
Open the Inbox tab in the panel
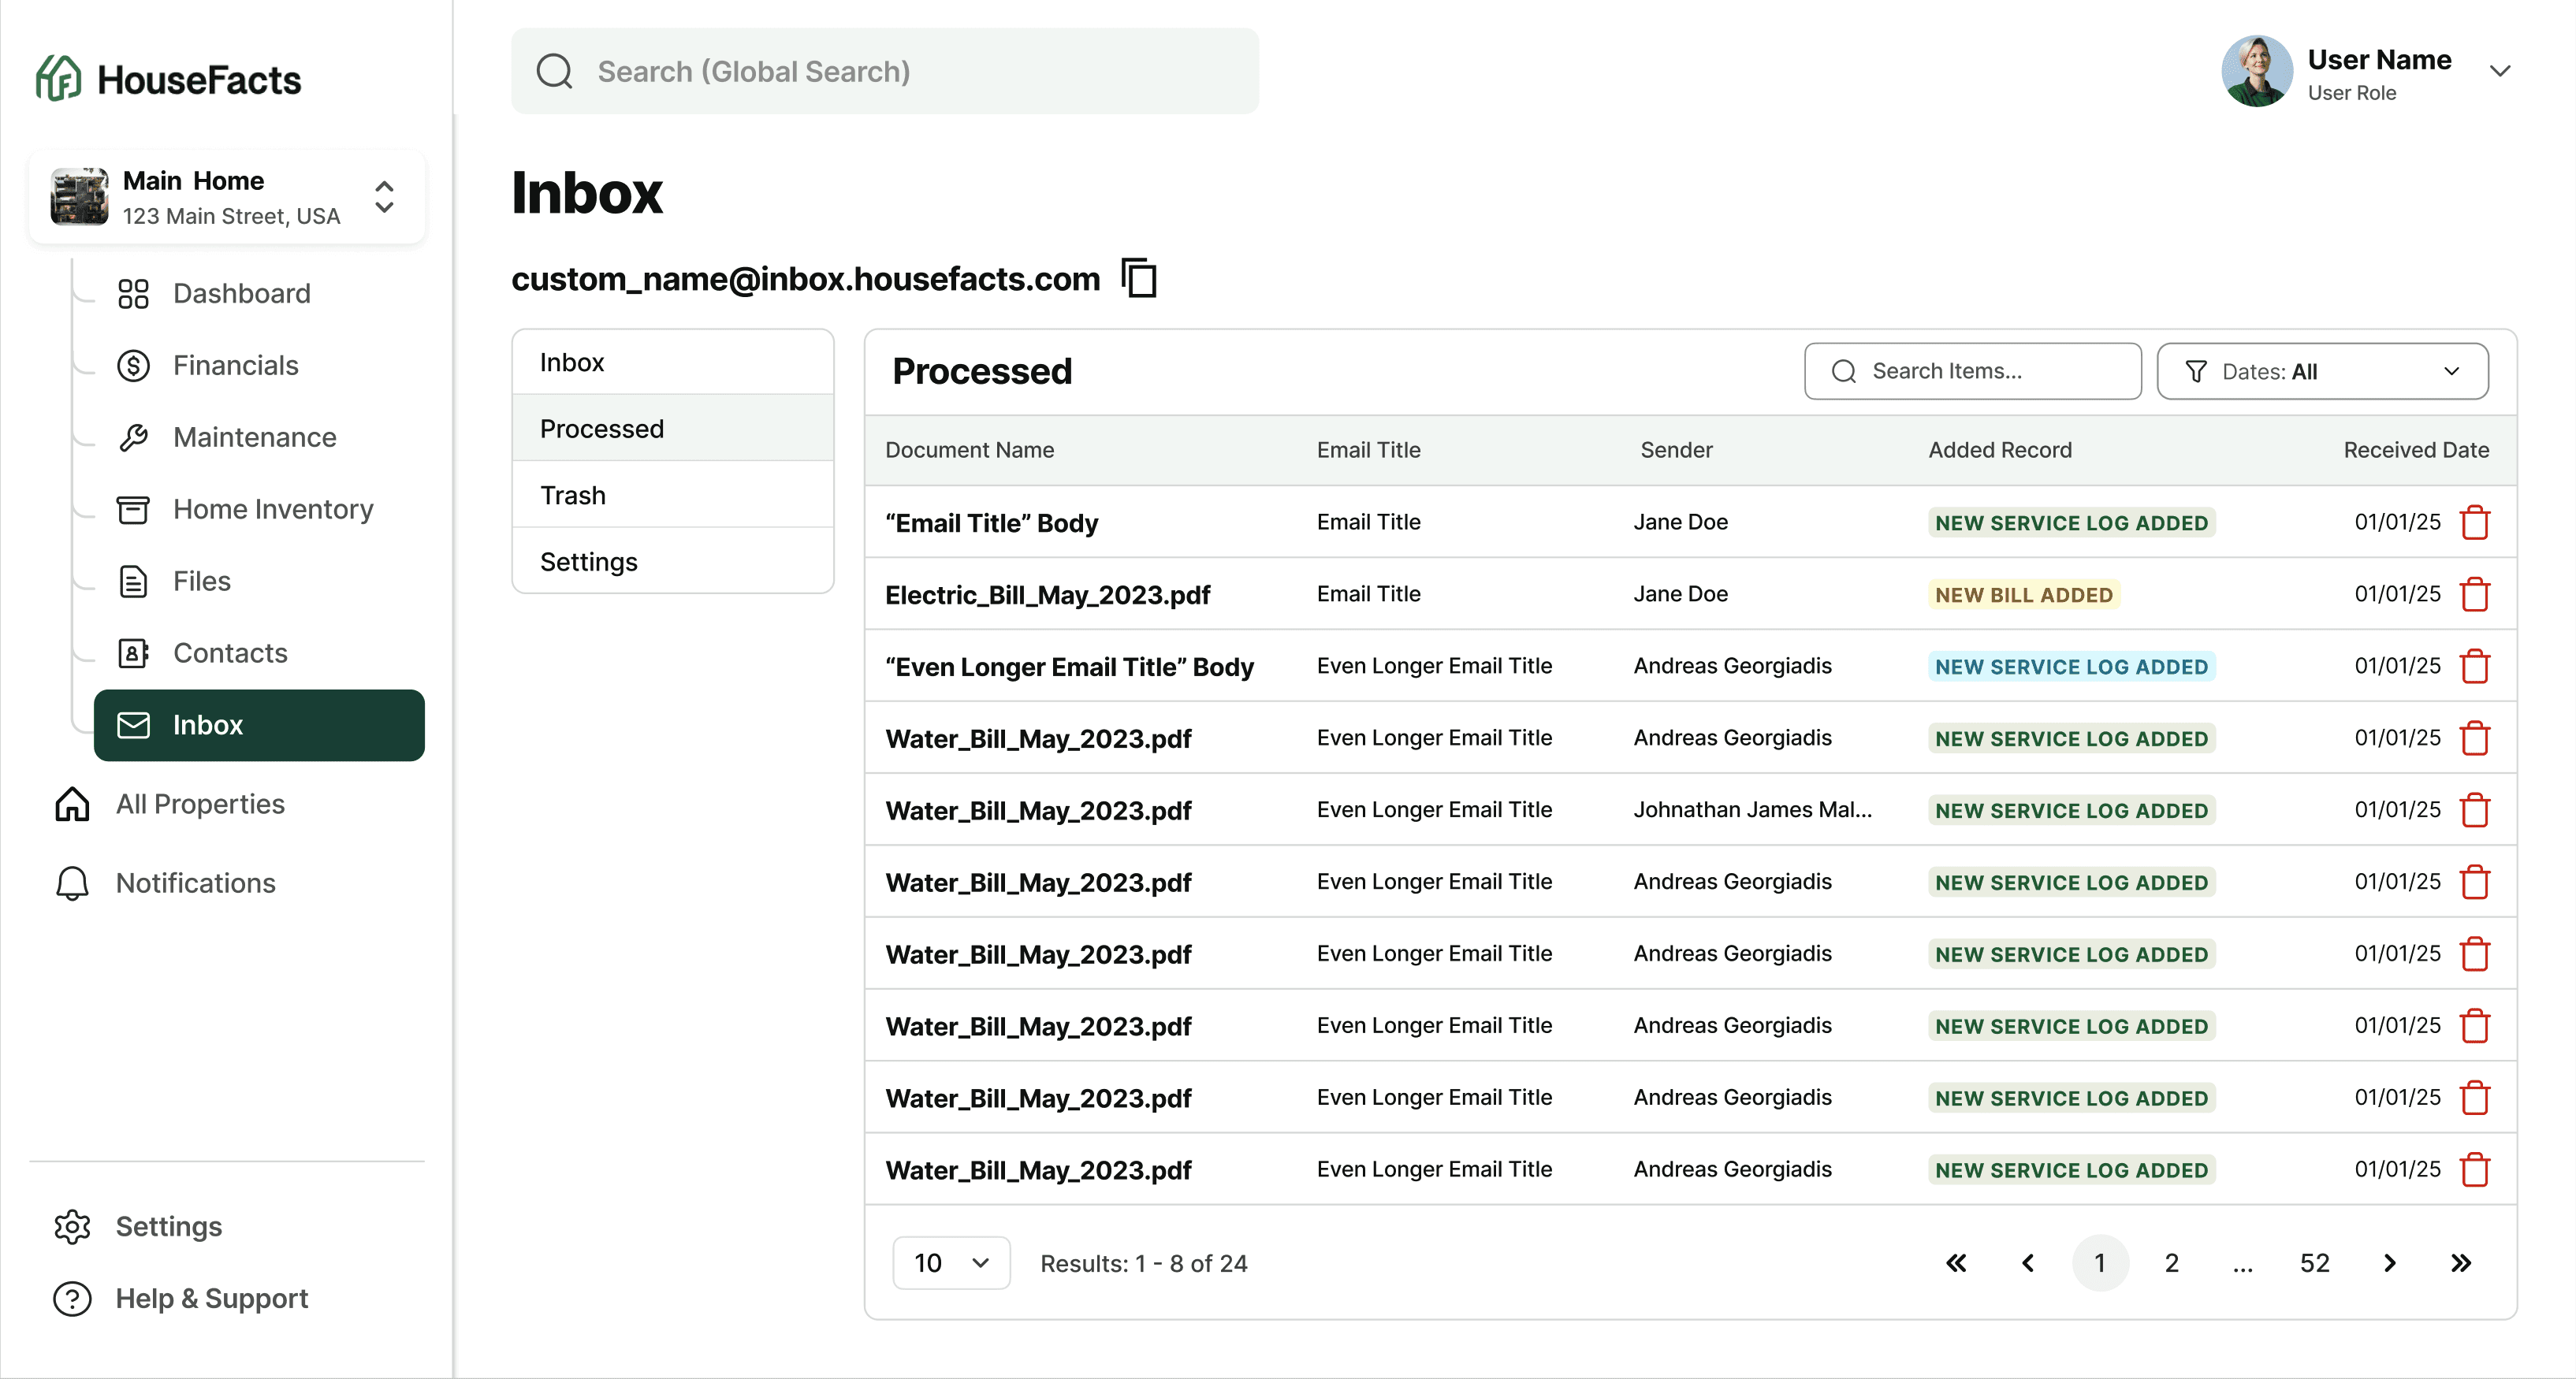[573, 362]
